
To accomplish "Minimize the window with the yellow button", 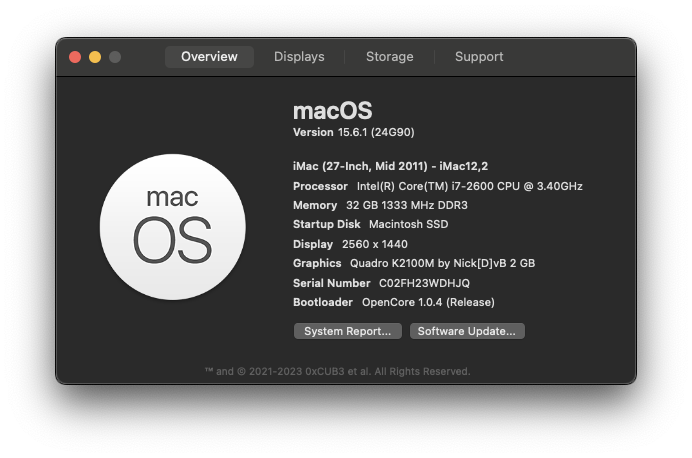I will pos(95,57).
